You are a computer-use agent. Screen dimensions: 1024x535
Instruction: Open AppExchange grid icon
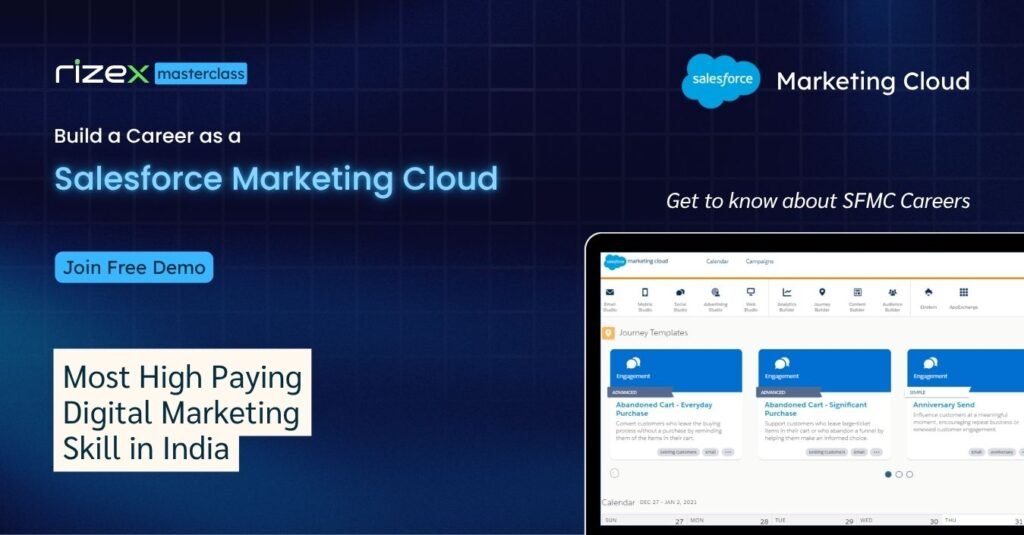coord(963,293)
